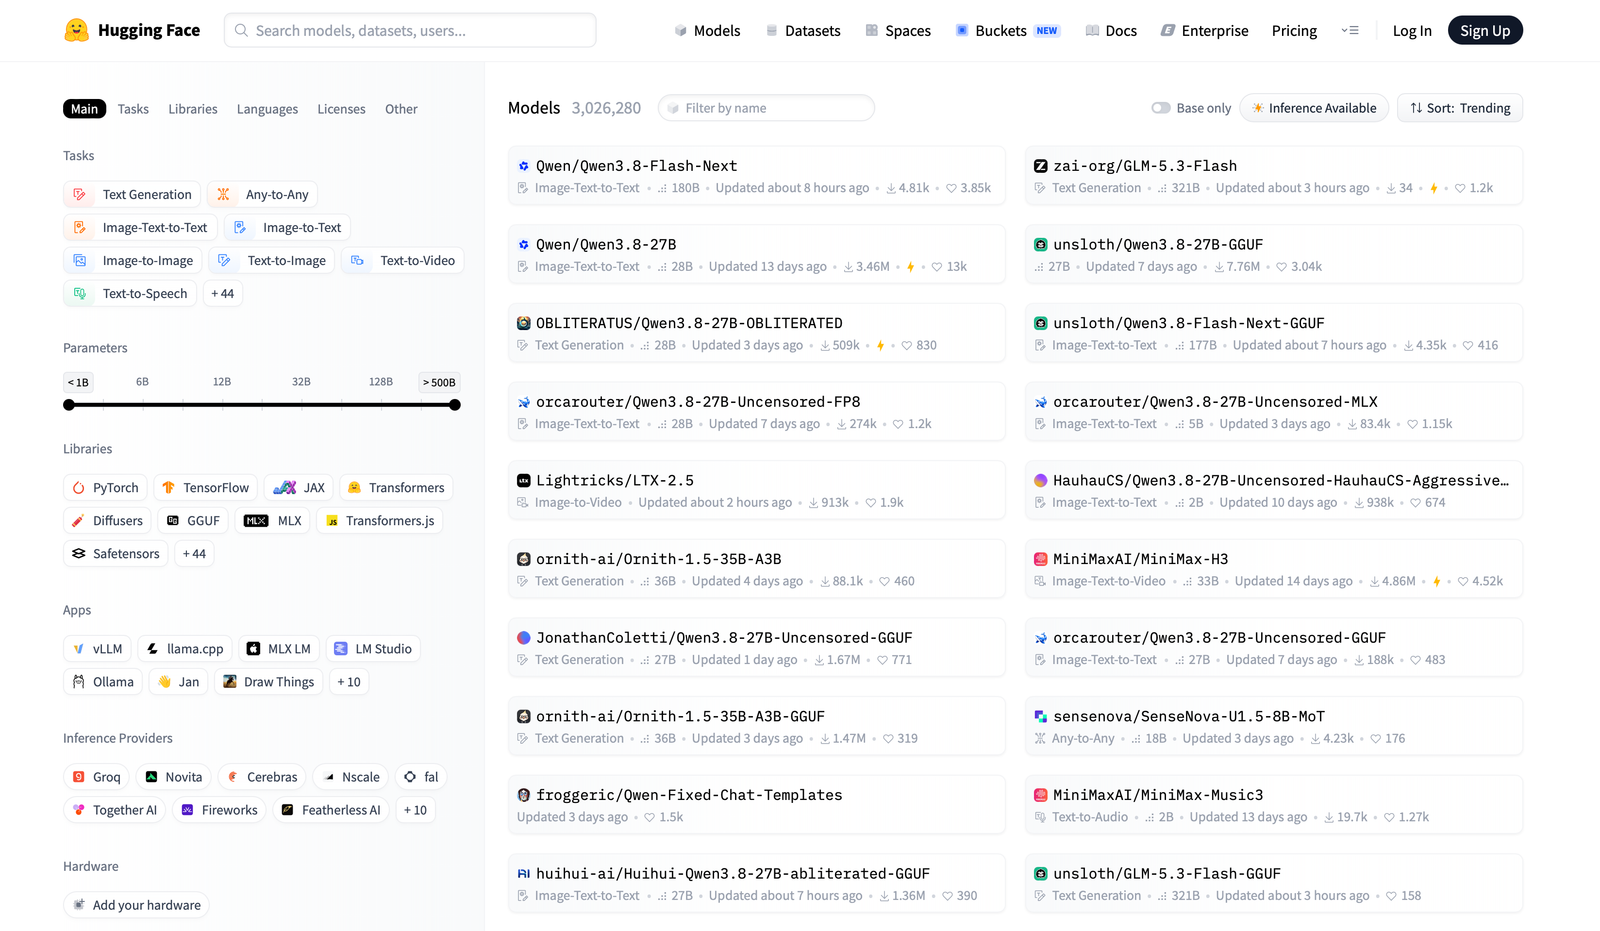The image size is (1600, 931).
Task: Switch to the Languages filter tab
Action: click(267, 109)
